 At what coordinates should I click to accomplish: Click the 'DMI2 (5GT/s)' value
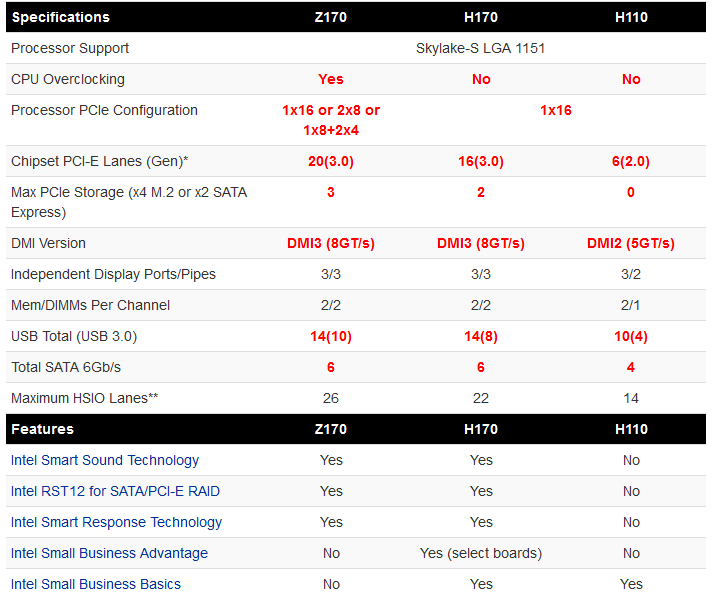[x=631, y=243]
